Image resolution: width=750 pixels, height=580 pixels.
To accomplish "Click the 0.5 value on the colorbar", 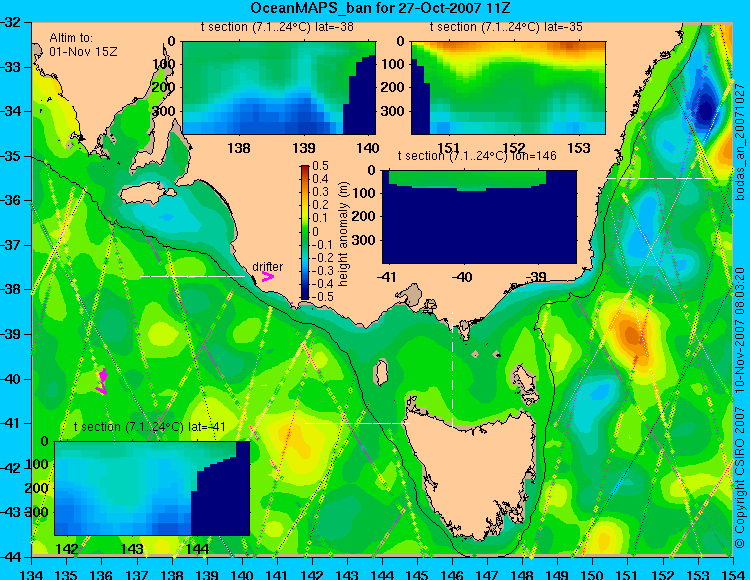I will click(x=320, y=166).
